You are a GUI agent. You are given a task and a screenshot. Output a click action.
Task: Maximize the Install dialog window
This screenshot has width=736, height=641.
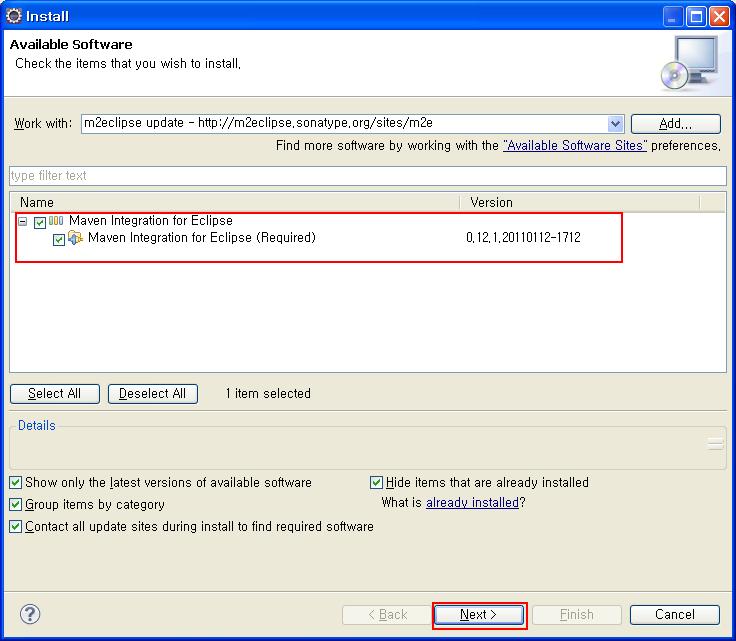(x=697, y=17)
